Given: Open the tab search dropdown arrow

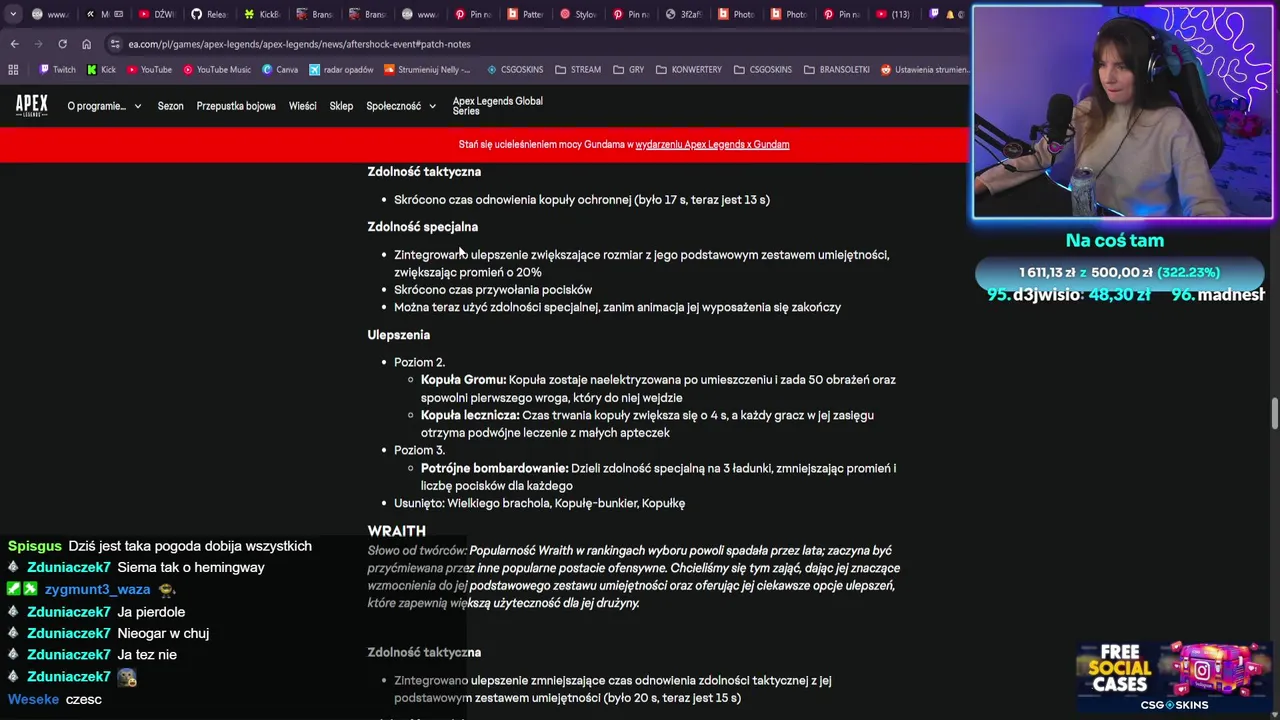Looking at the screenshot, I should click(x=12, y=14).
